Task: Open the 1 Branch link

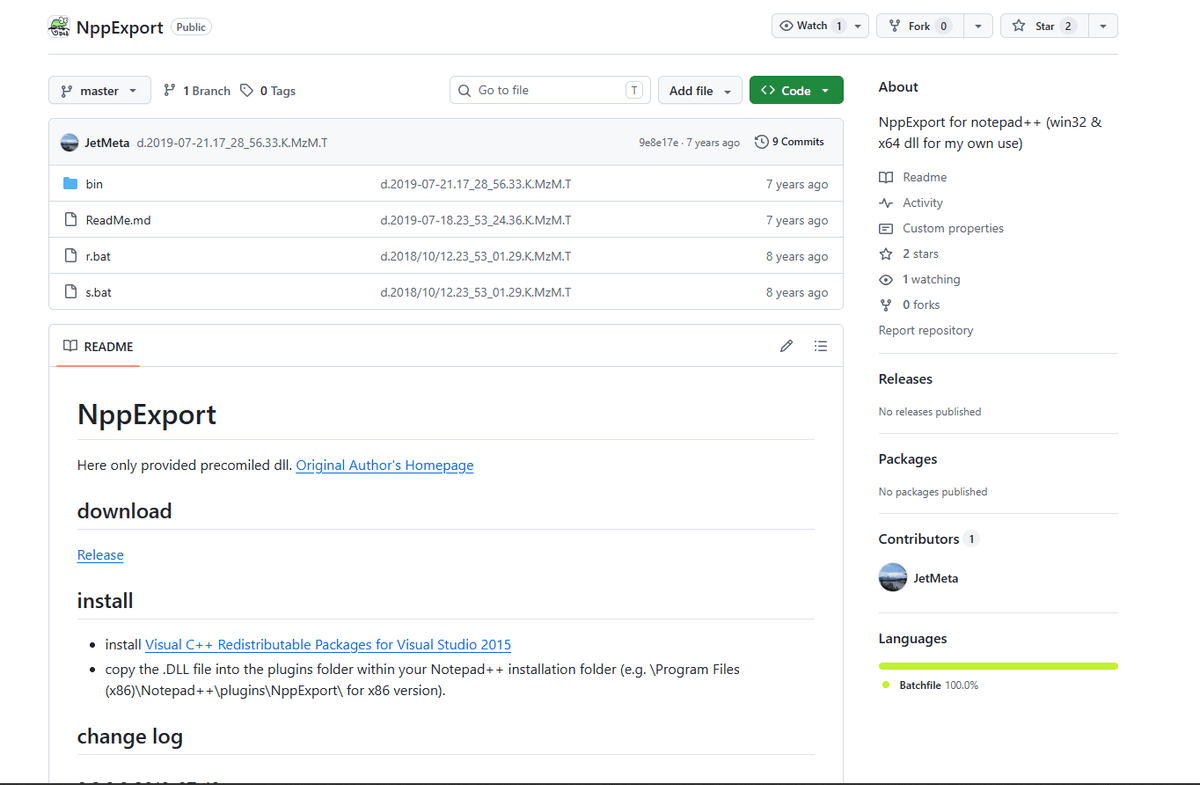Action: click(197, 90)
